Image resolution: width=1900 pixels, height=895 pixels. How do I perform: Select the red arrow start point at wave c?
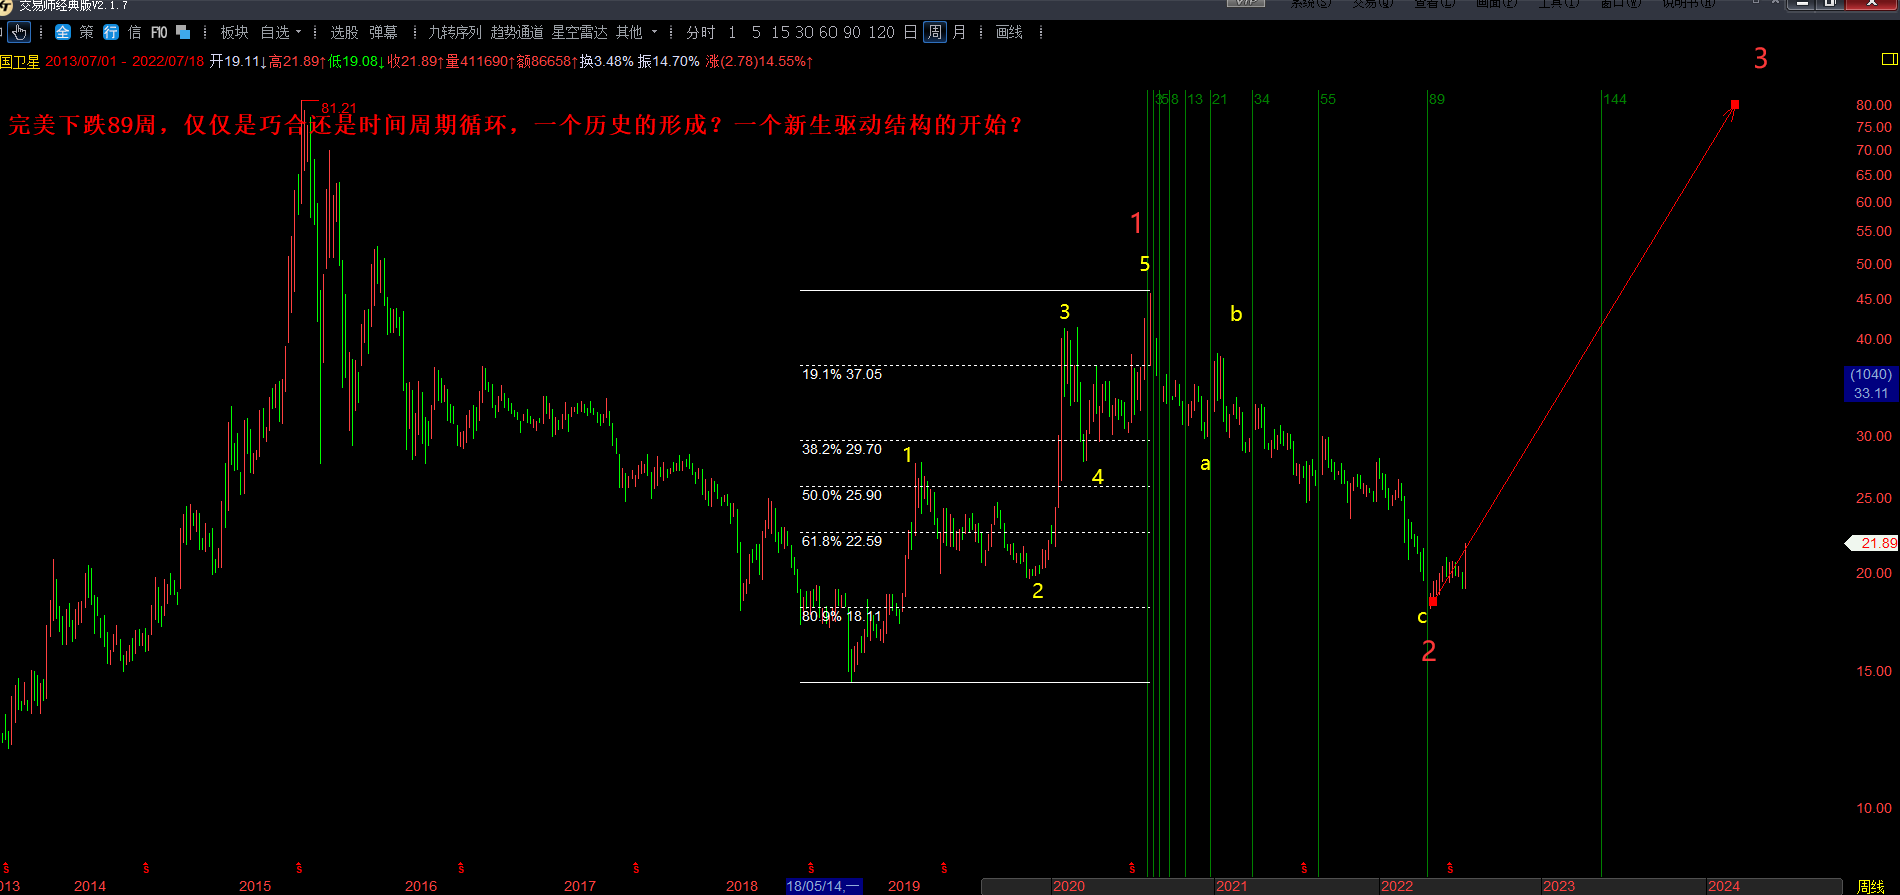click(x=1433, y=601)
